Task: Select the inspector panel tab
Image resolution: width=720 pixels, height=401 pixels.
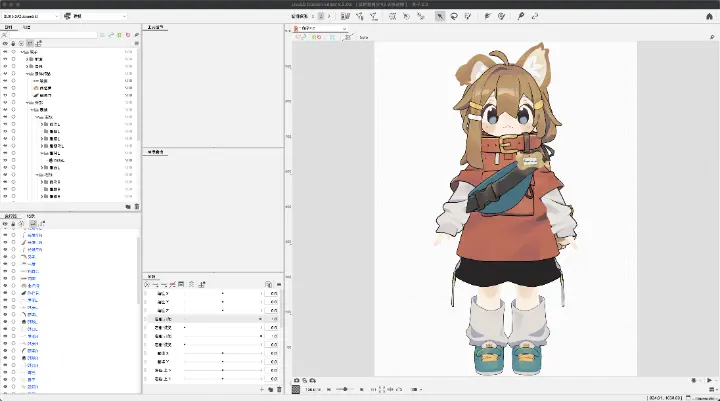Action: (155, 152)
